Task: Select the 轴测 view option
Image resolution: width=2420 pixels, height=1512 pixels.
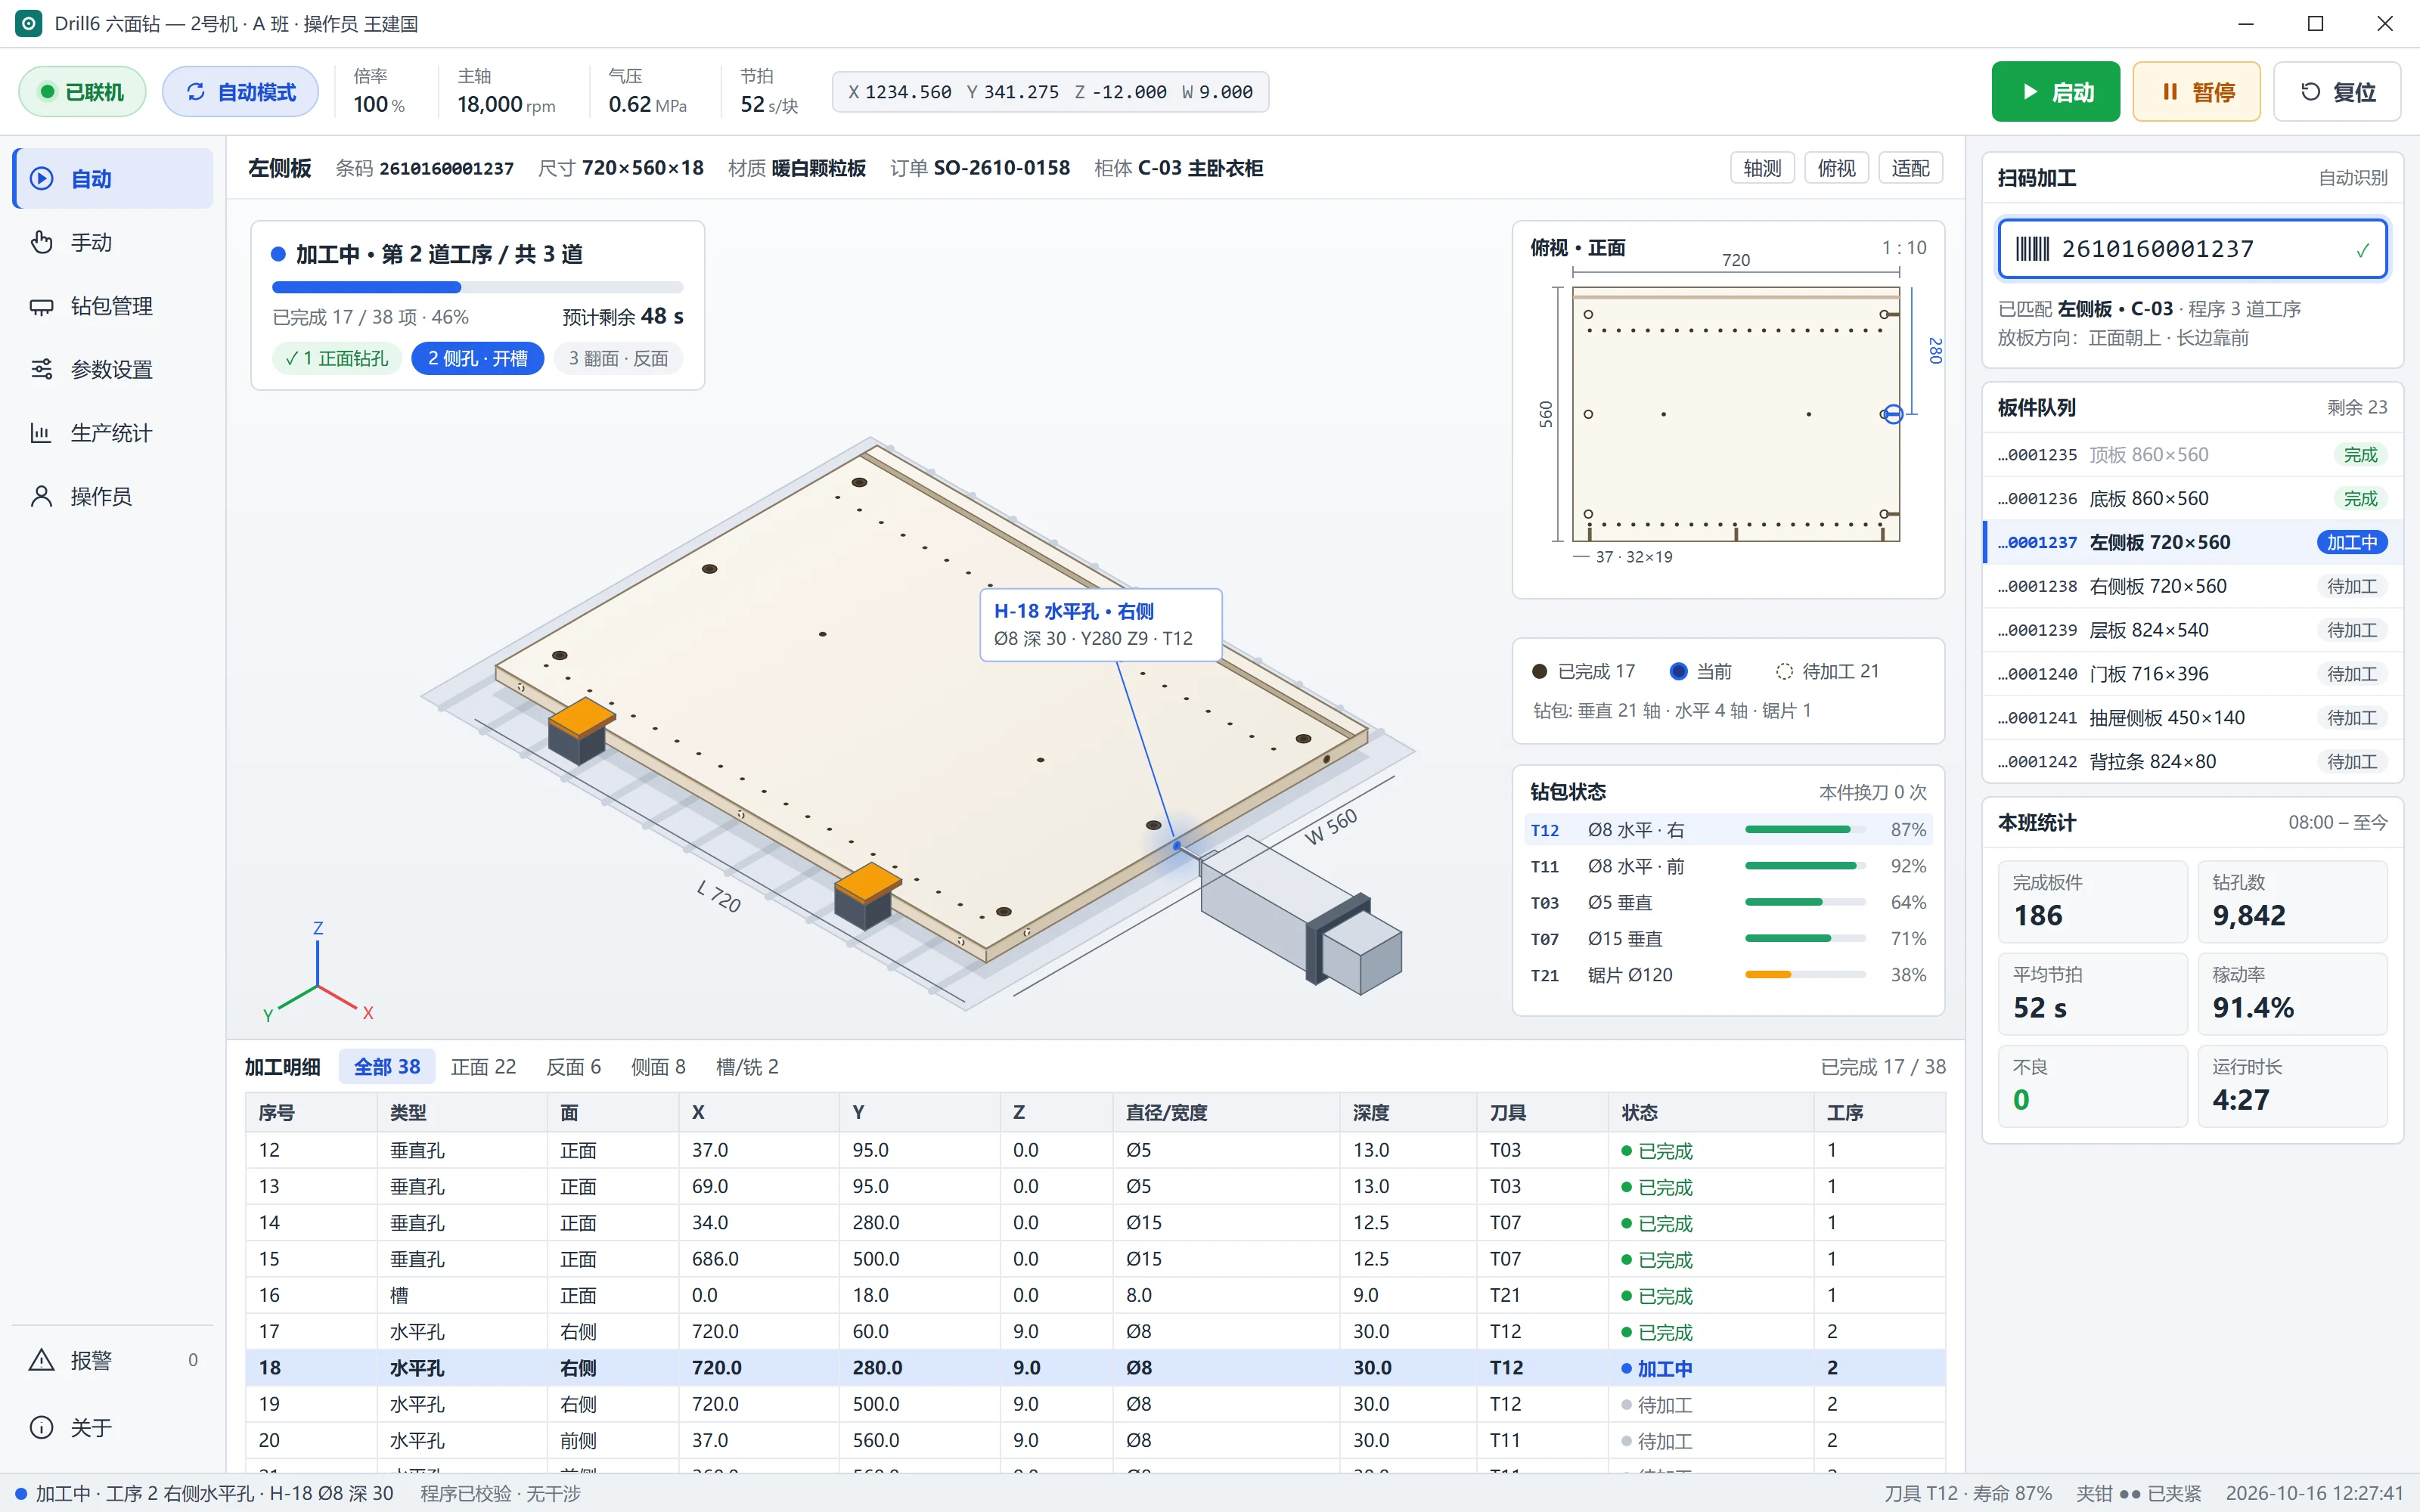Action: [1762, 168]
